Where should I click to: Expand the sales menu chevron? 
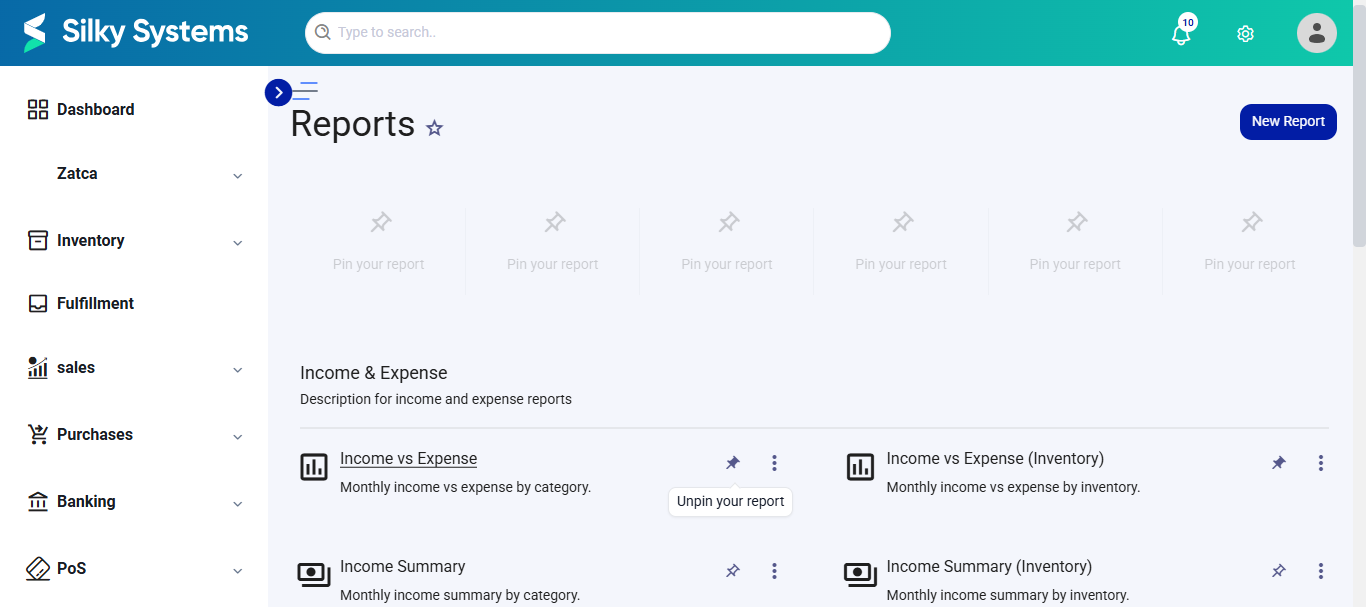[238, 370]
